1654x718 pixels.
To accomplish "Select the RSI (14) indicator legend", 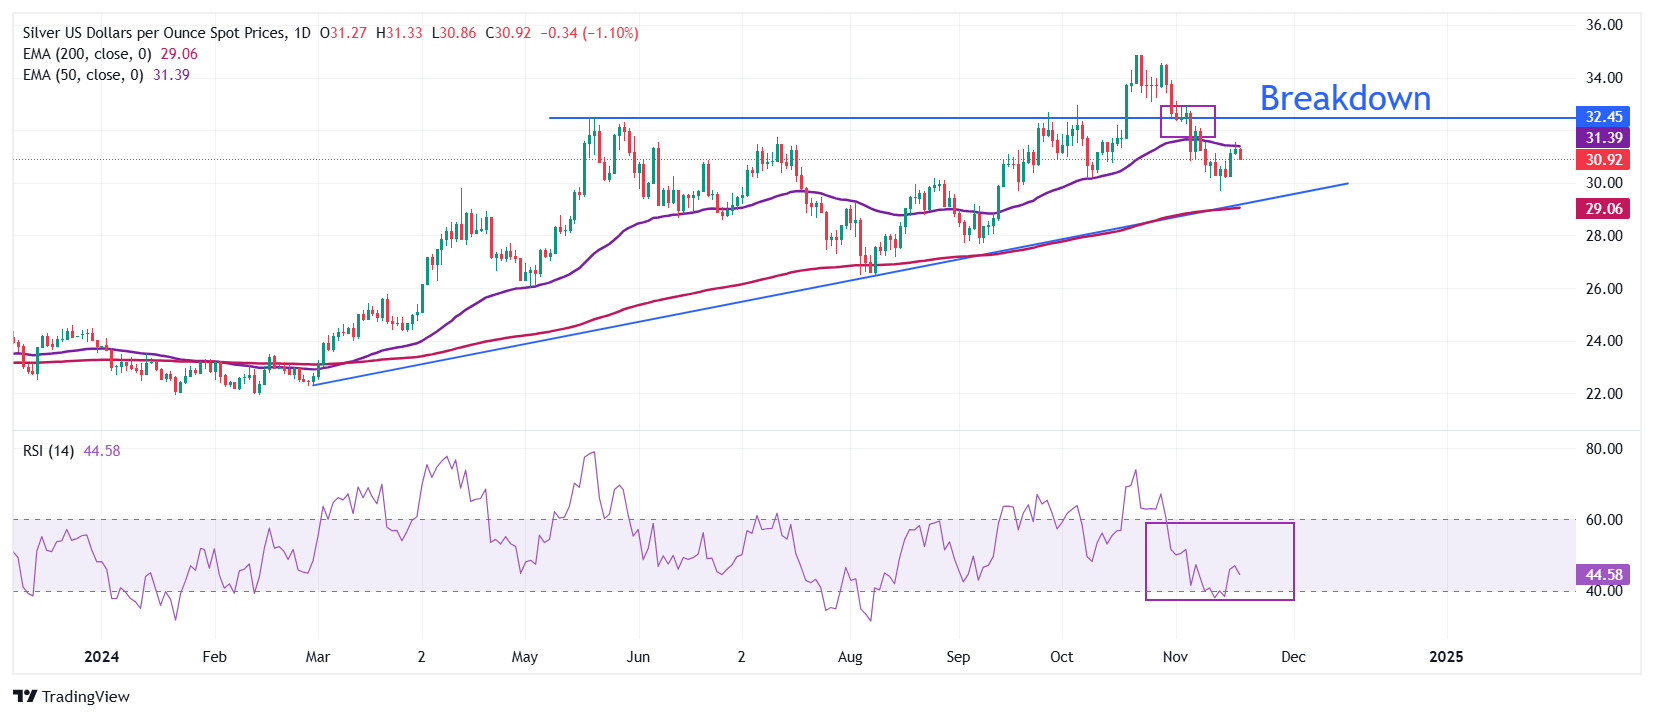I will (49, 451).
